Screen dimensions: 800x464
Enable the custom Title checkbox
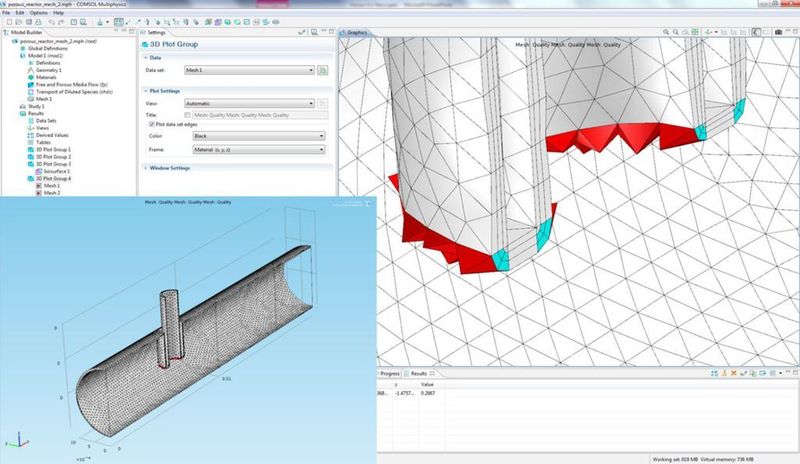point(187,114)
